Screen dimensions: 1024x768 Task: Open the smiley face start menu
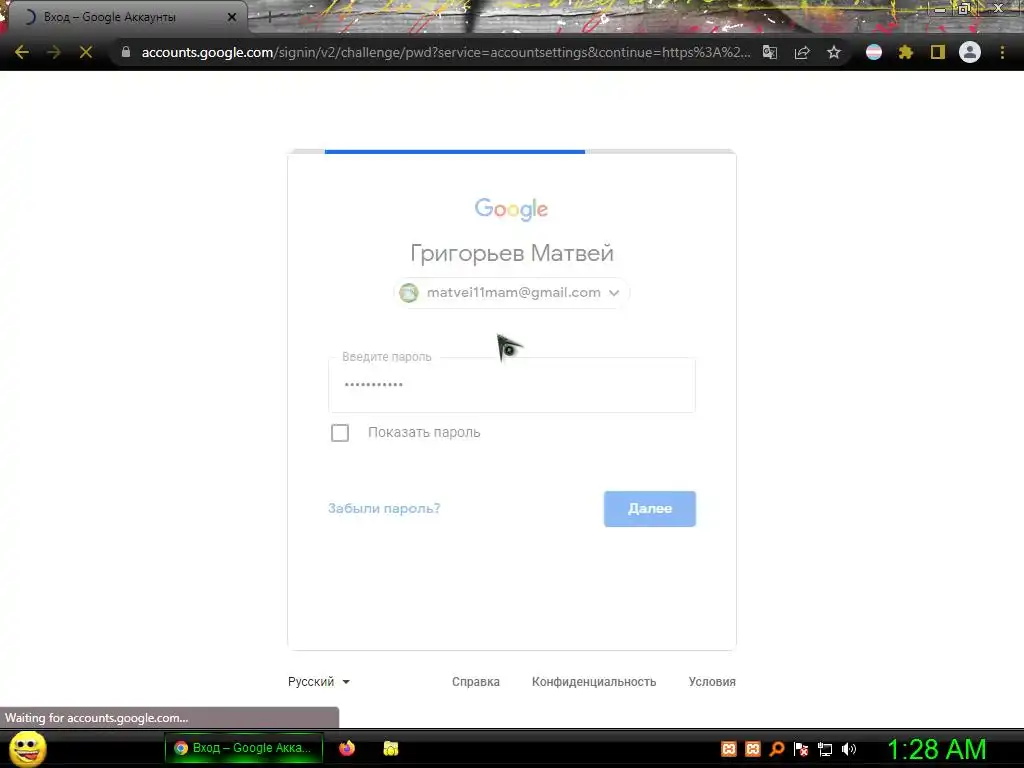[x=27, y=748]
